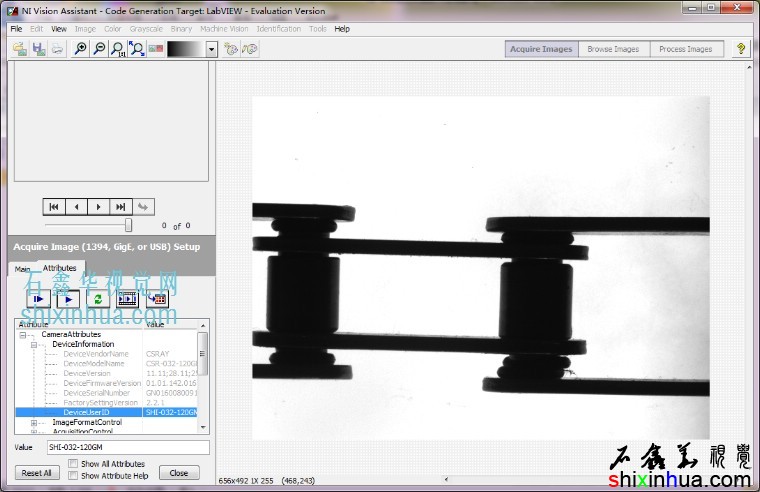Switch to the Main tab

(22, 269)
